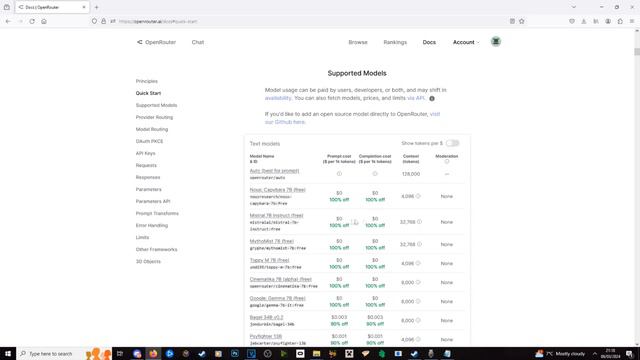Open the Firefox account icon in toolbar
Viewport: 640px width, 360px height.
click(608, 21)
